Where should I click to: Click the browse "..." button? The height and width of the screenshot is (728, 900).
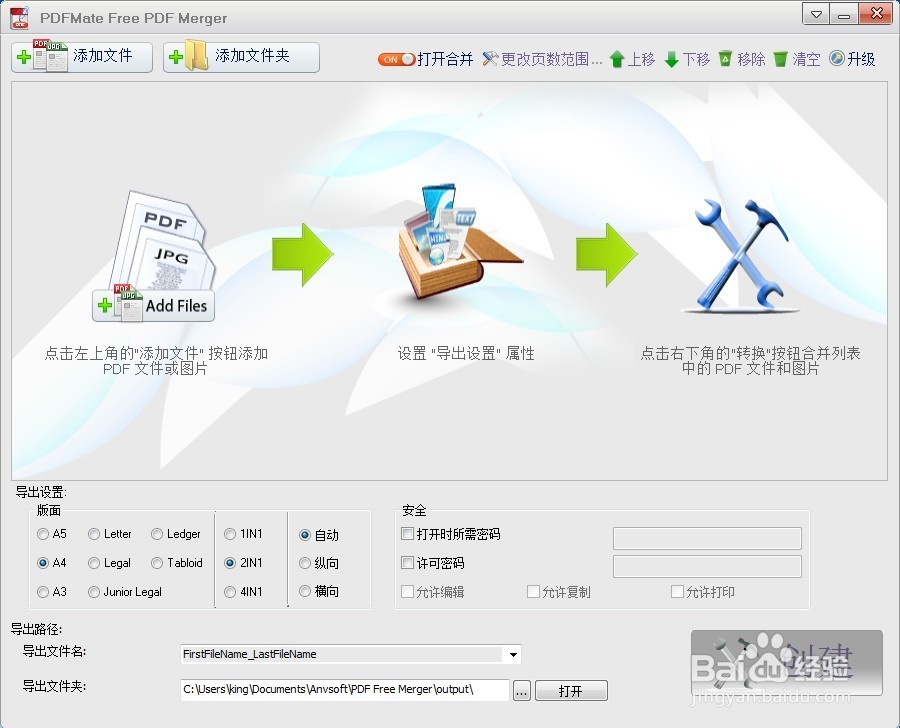(521, 691)
